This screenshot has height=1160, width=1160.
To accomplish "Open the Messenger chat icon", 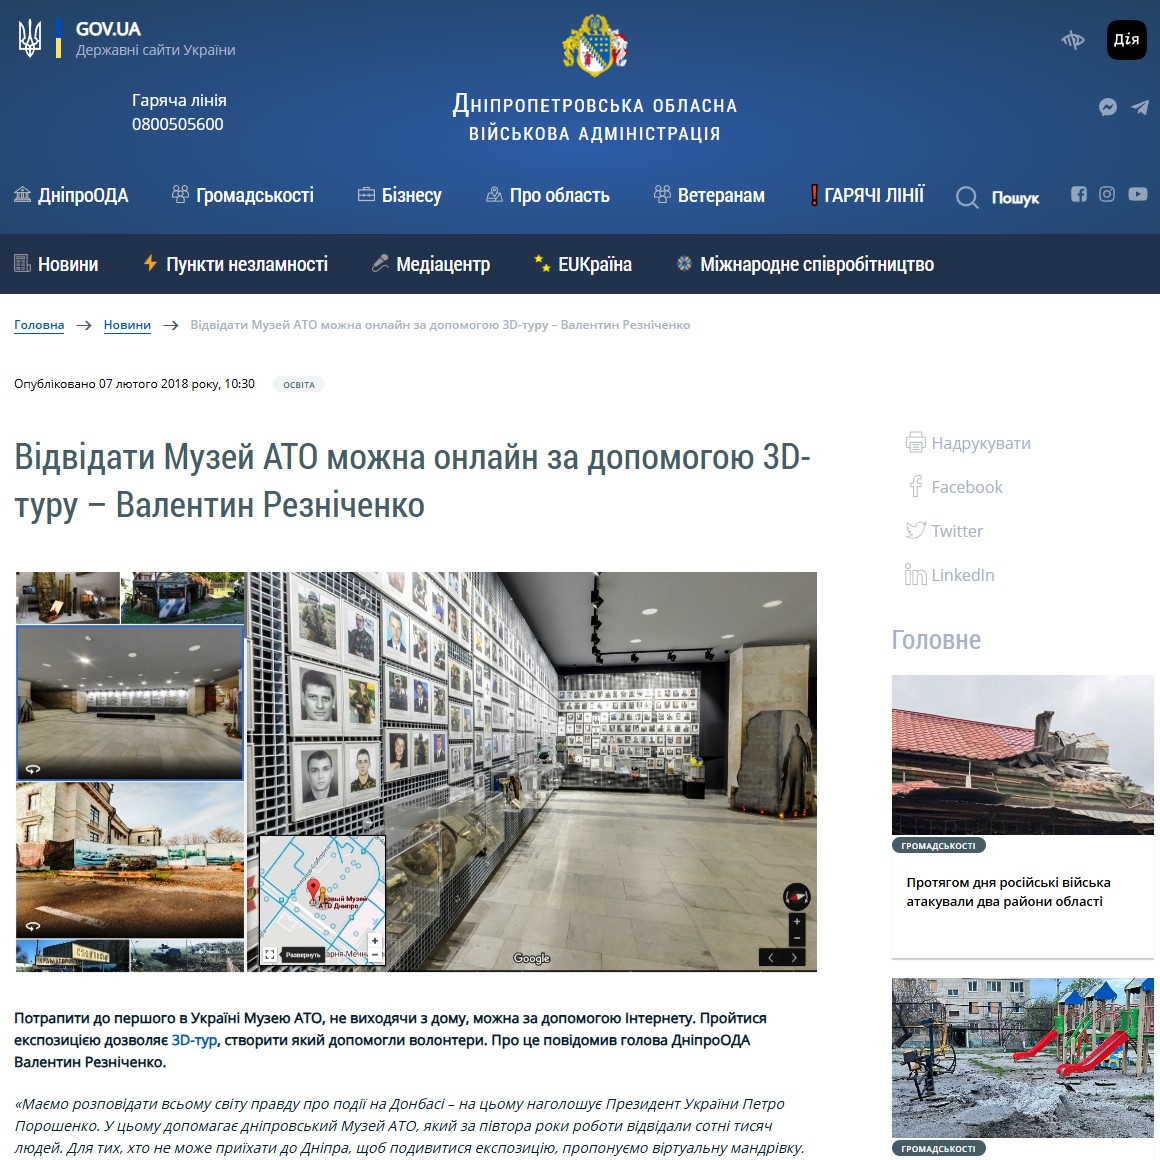I will [x=1107, y=107].
